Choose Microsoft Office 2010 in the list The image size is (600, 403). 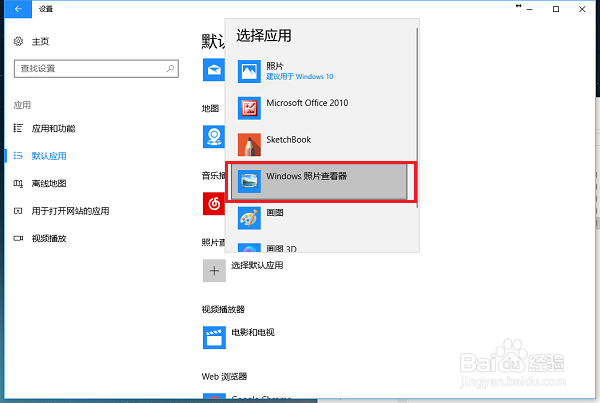point(321,108)
